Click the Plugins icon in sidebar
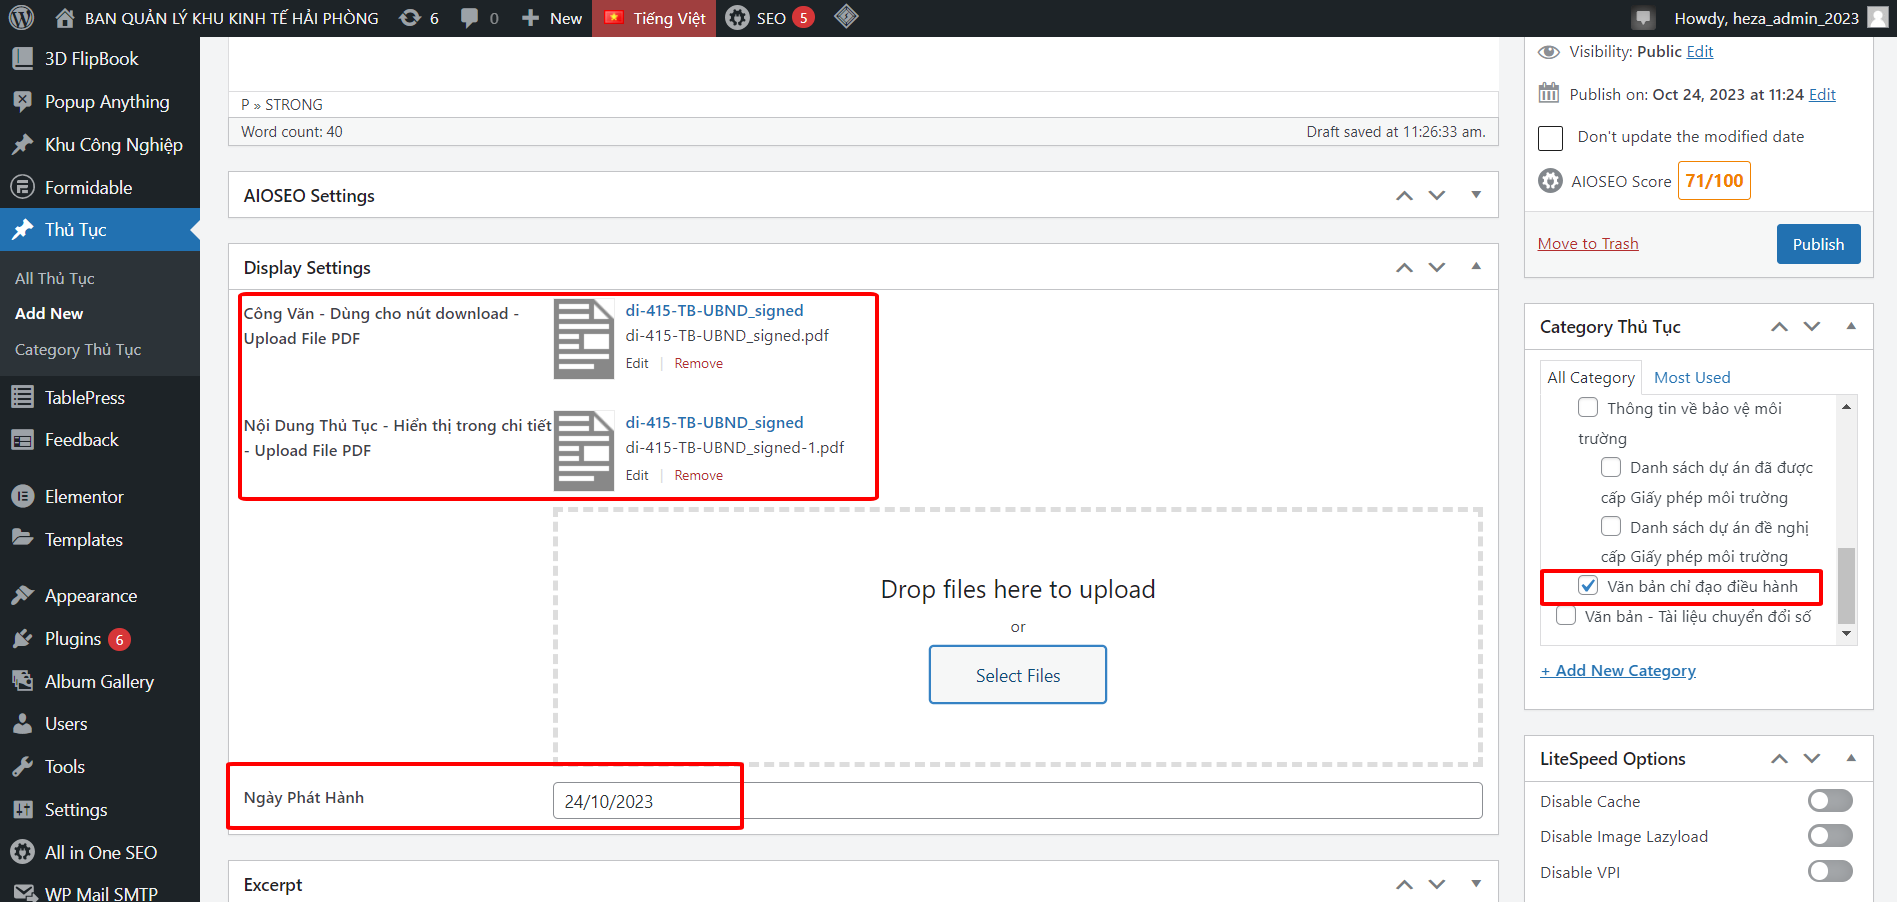The height and width of the screenshot is (902, 1897). [22, 639]
